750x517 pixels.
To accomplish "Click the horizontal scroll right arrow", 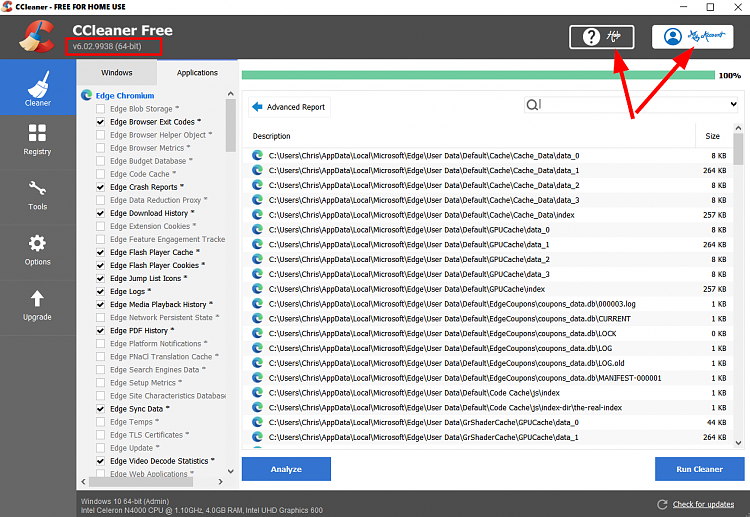I will (221, 482).
